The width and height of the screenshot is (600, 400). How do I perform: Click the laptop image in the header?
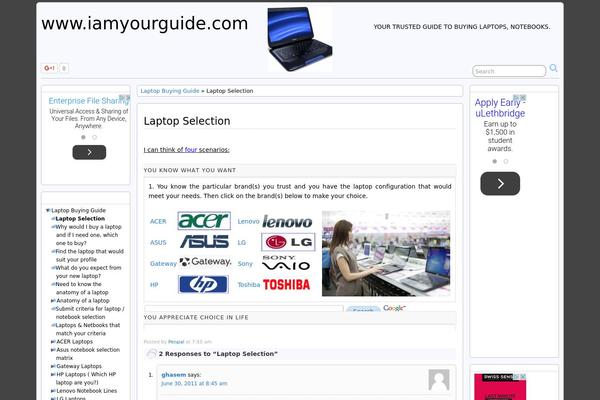tap(300, 39)
